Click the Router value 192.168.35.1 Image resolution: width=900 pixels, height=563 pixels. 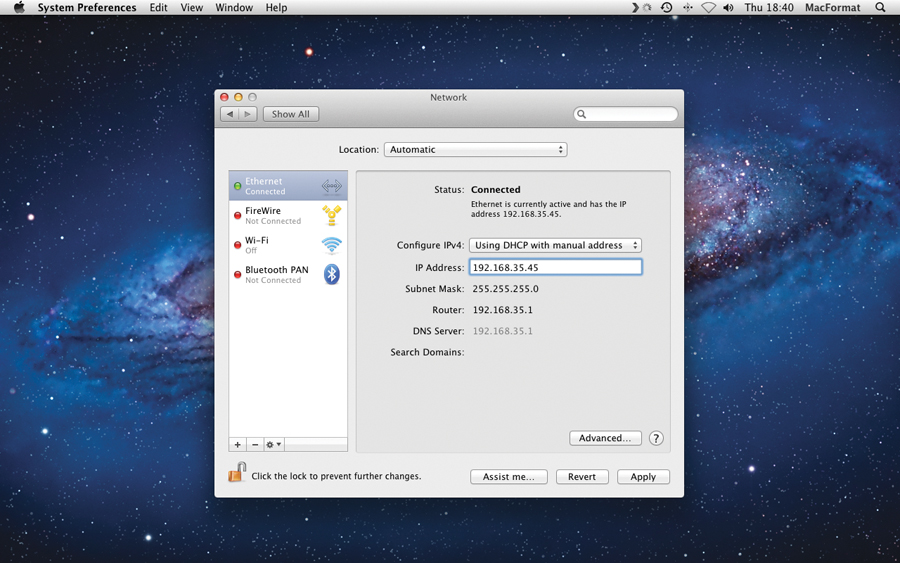point(503,310)
